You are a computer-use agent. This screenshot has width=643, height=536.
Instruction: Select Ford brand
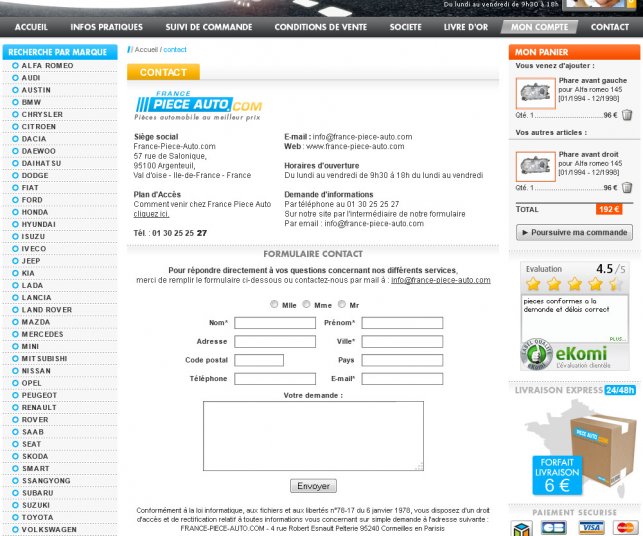(32, 200)
